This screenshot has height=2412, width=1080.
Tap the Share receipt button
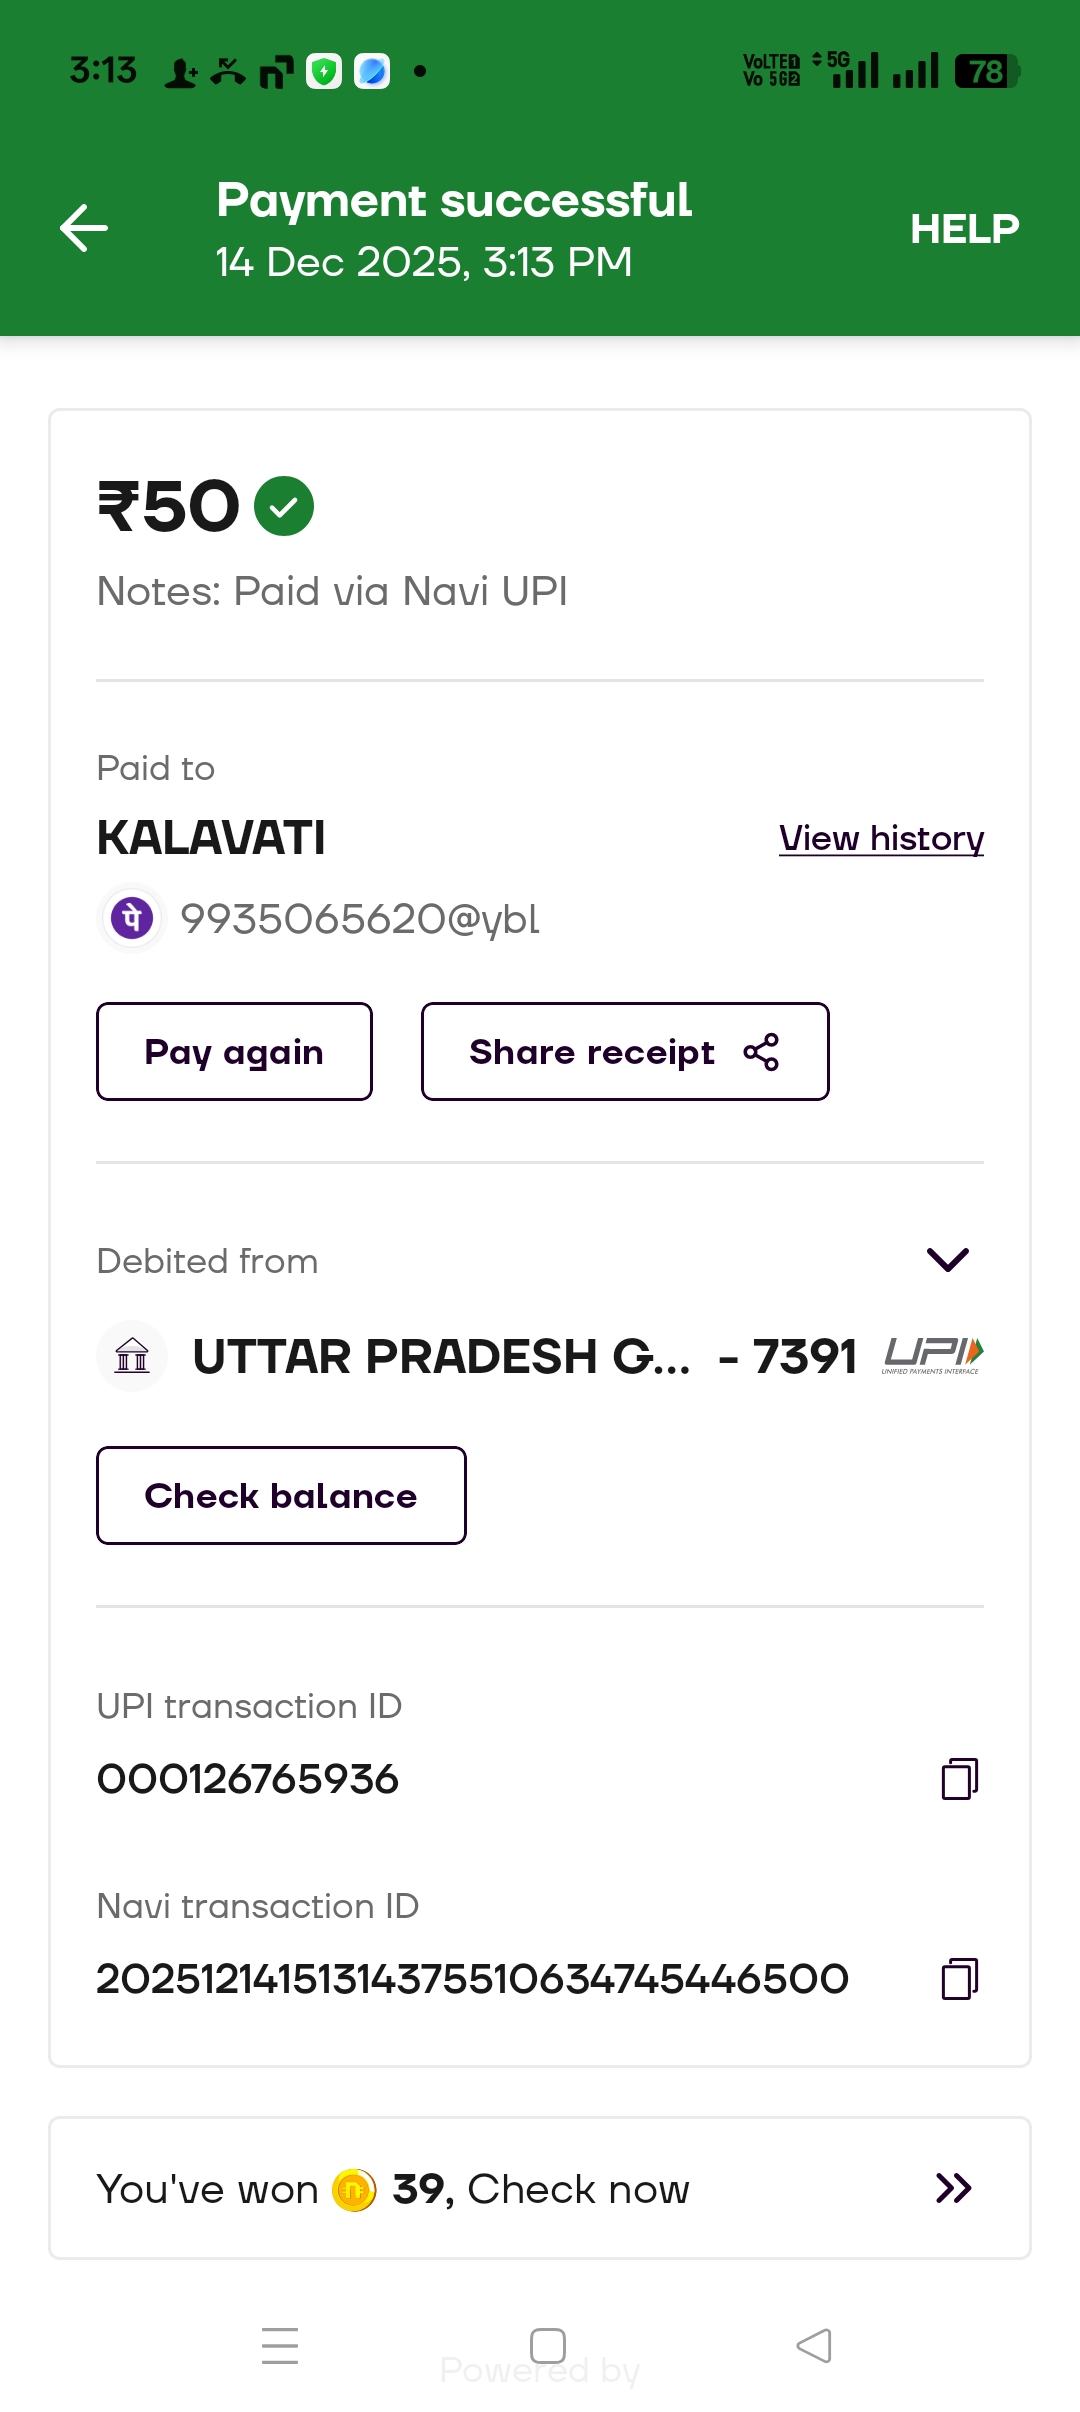click(x=624, y=1052)
